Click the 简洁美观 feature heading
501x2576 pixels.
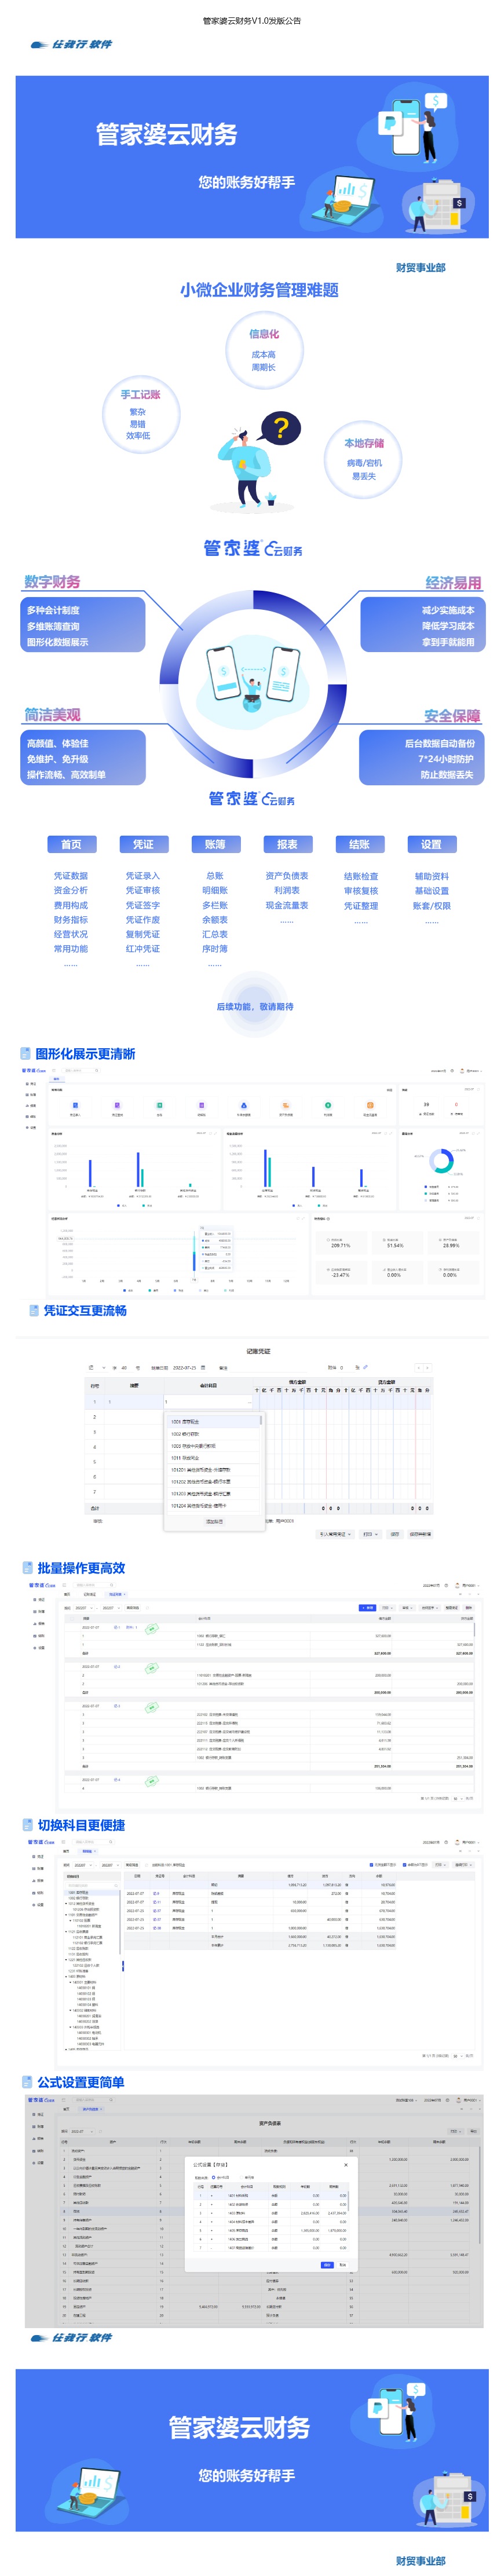(x=53, y=714)
